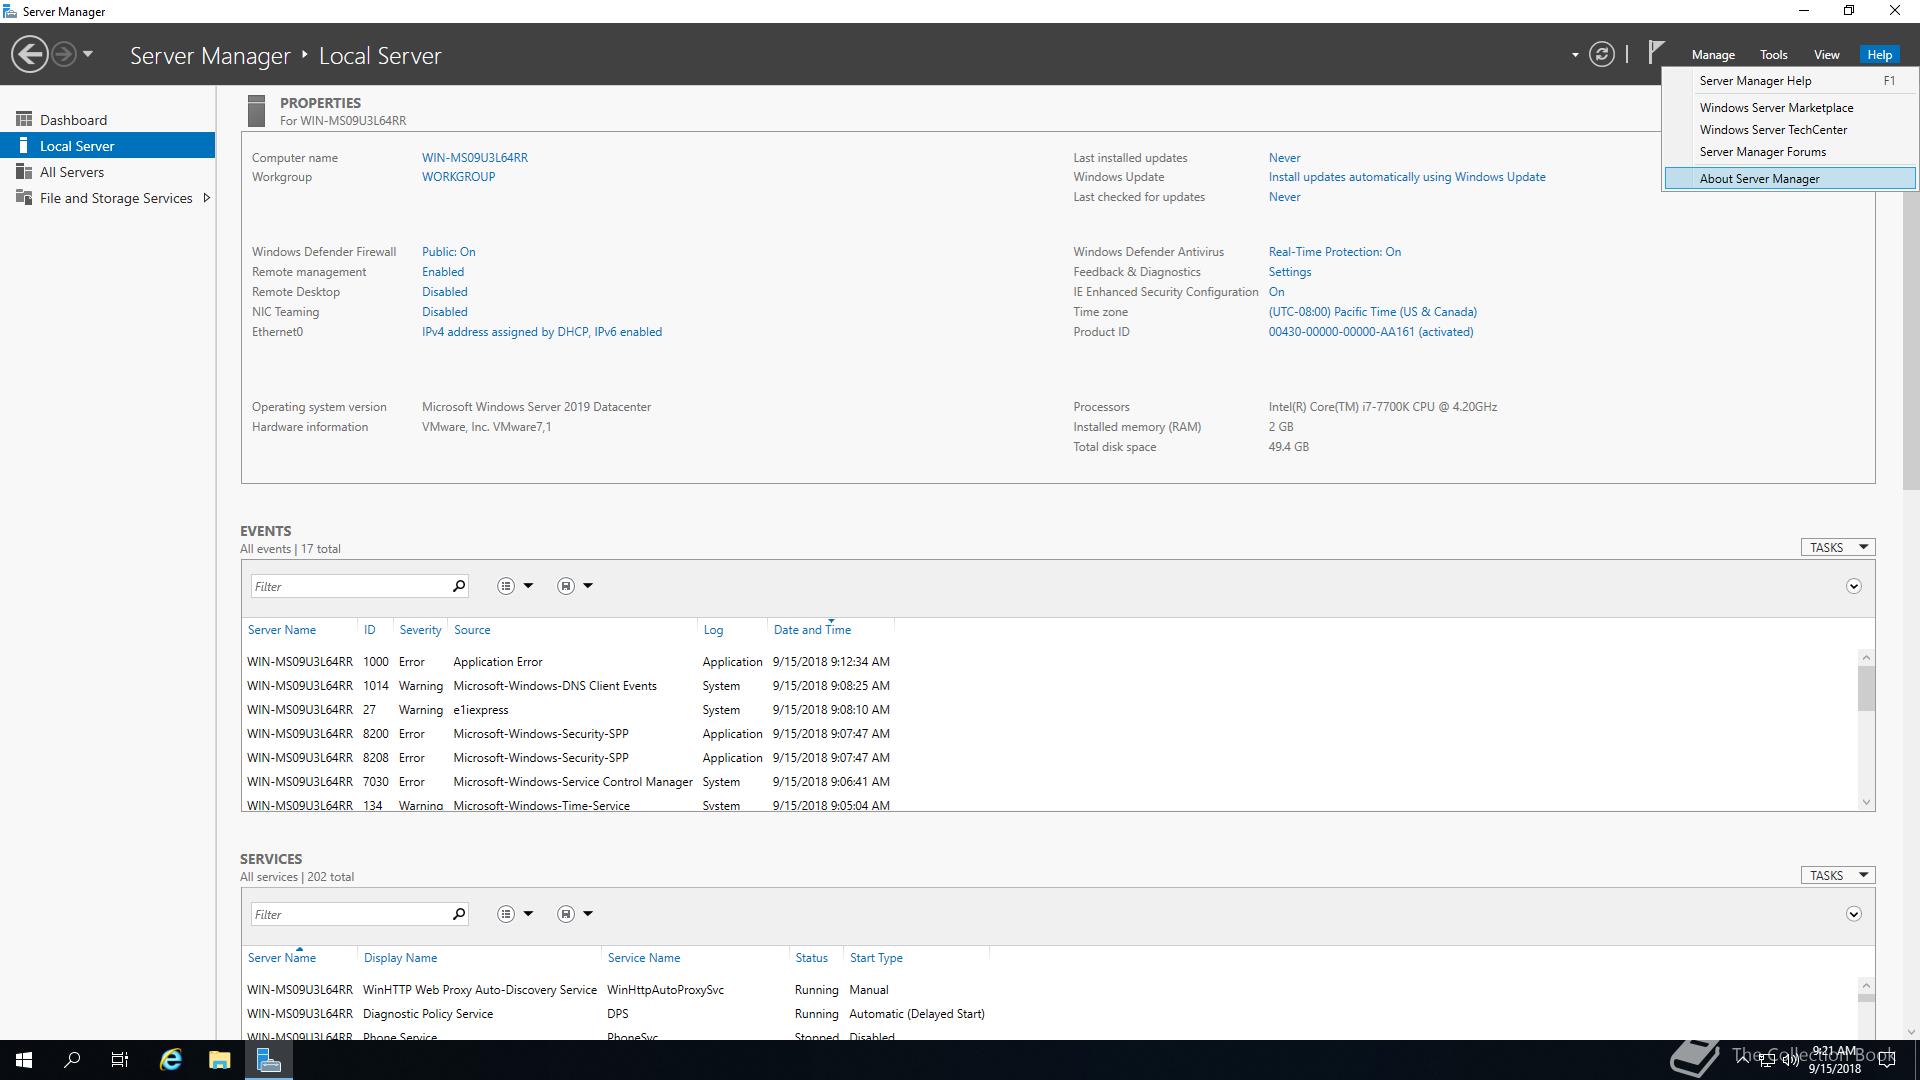Expand File and Storage Services arrow
The image size is (1920, 1080).
tap(207, 198)
